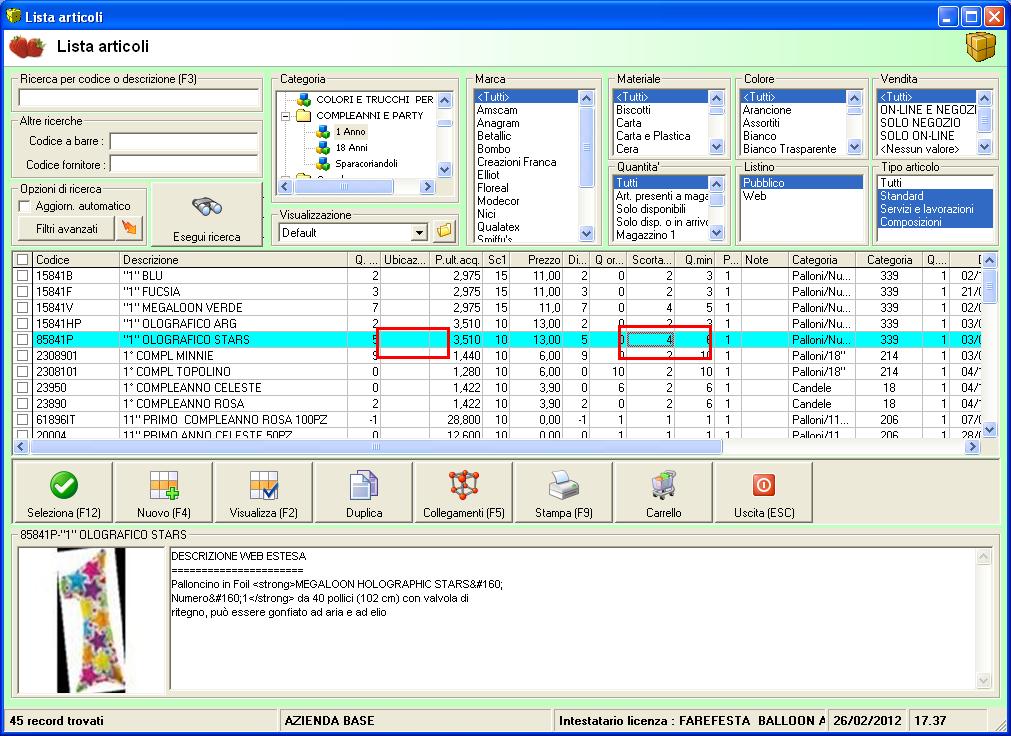
Task: Open Visualizza (F2) grid icon
Action: coord(264,486)
